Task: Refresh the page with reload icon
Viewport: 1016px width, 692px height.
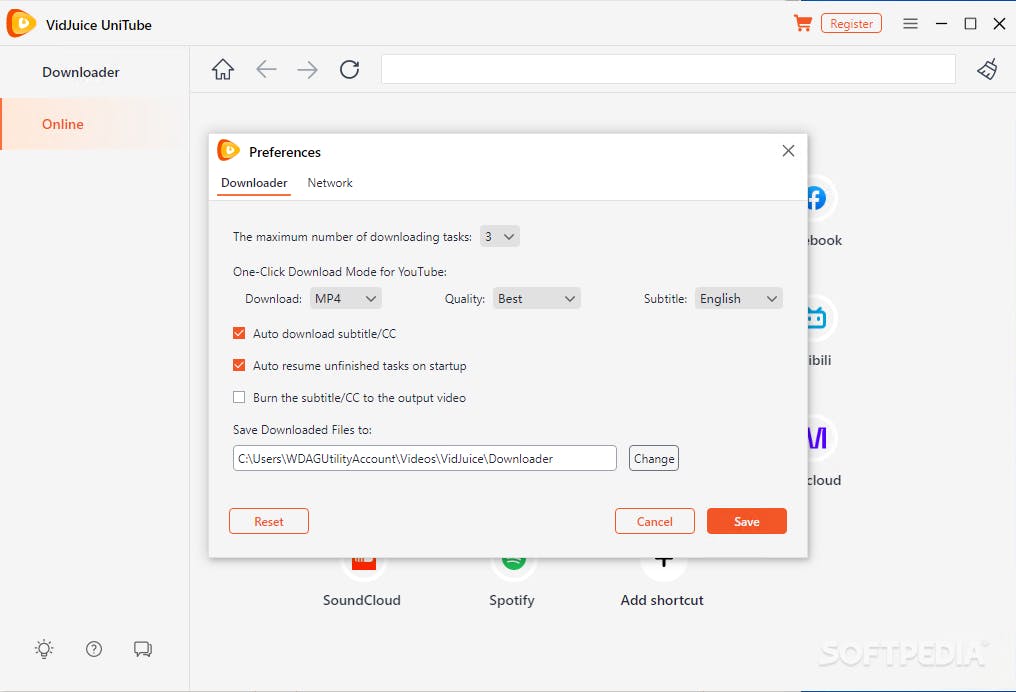Action: coord(349,69)
